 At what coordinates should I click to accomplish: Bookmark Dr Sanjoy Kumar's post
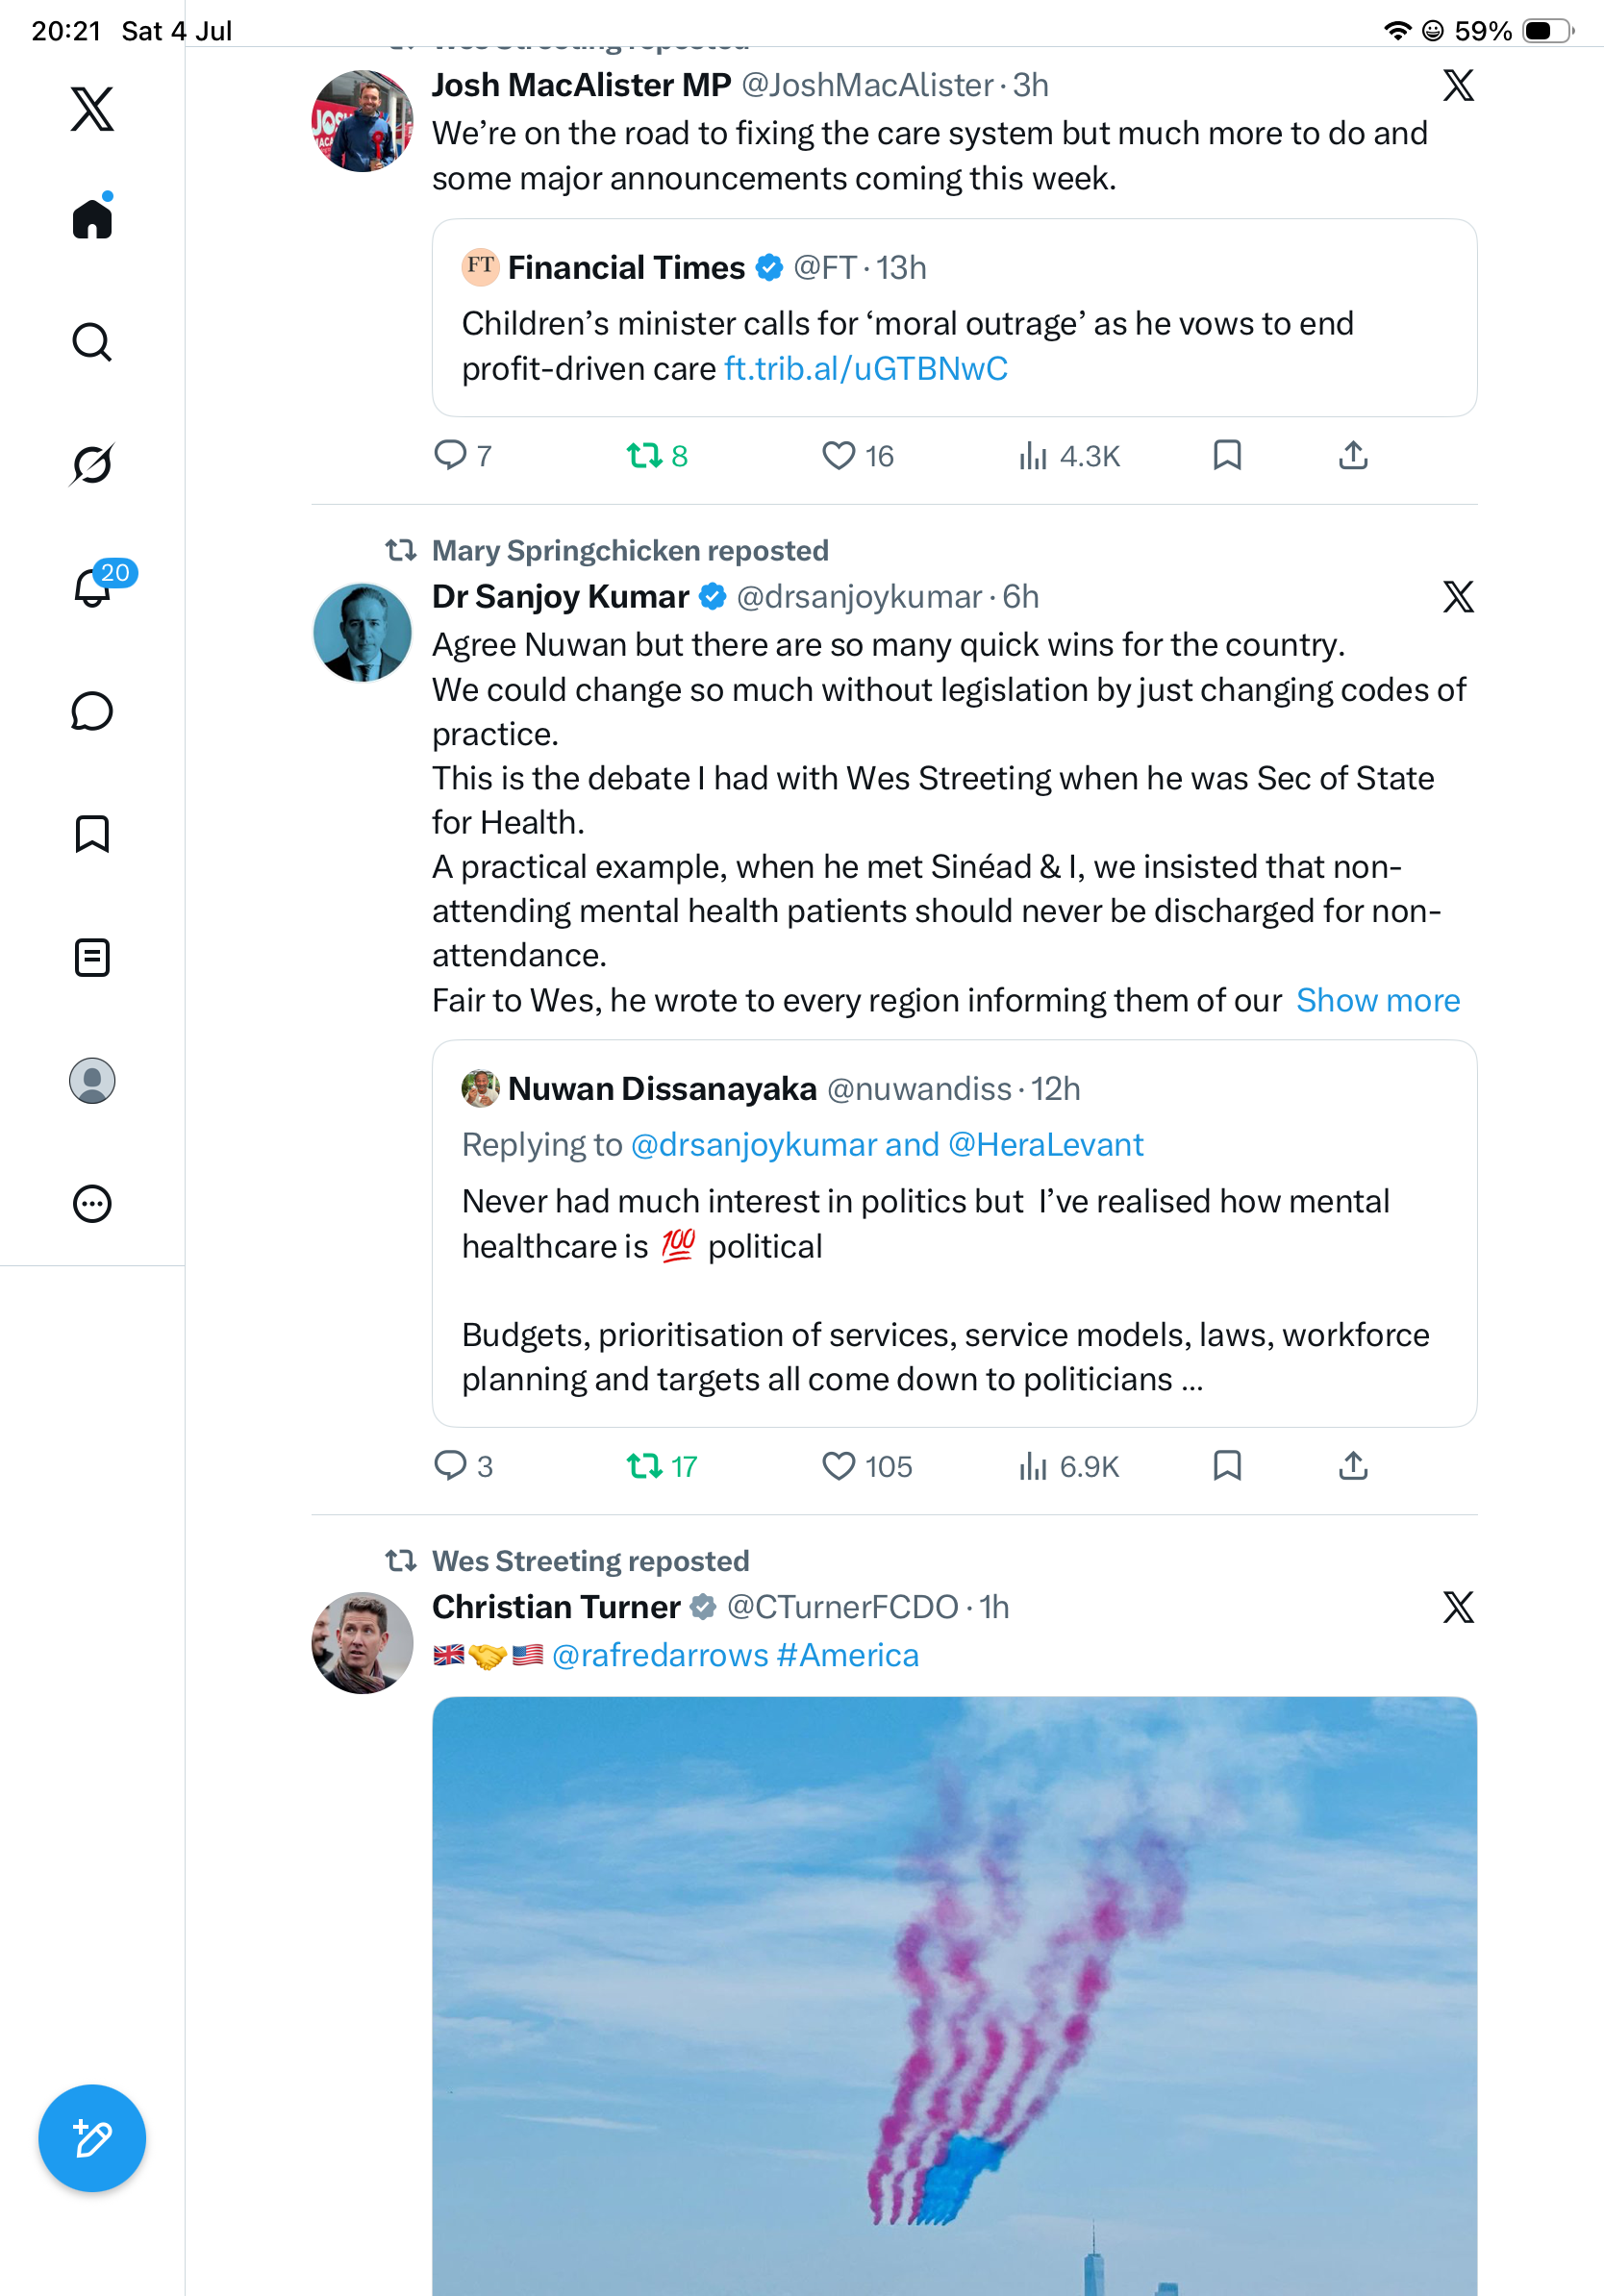tap(1227, 1467)
